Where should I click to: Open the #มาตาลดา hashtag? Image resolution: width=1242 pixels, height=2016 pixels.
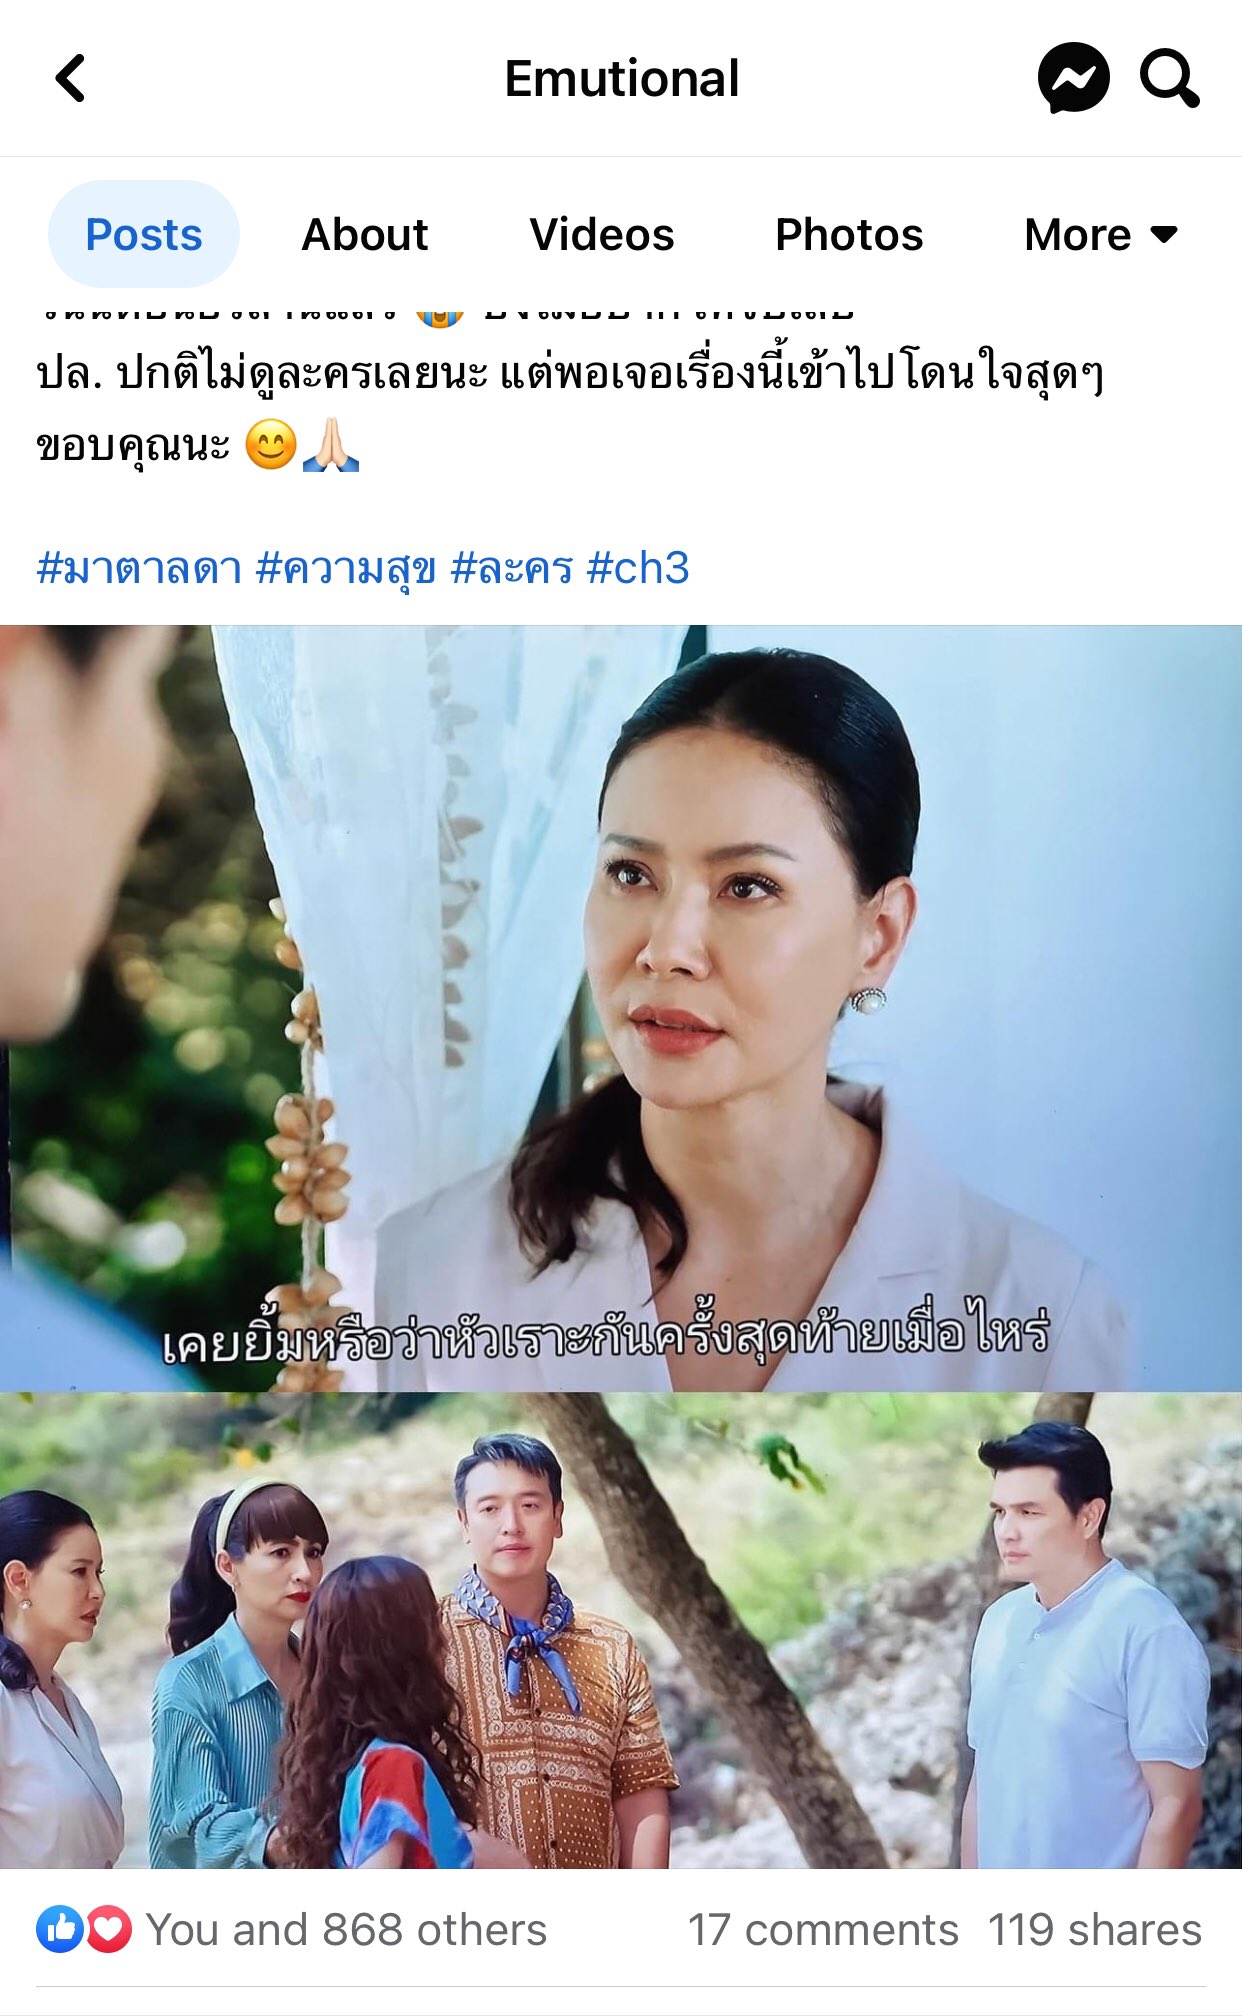pyautogui.click(x=139, y=568)
